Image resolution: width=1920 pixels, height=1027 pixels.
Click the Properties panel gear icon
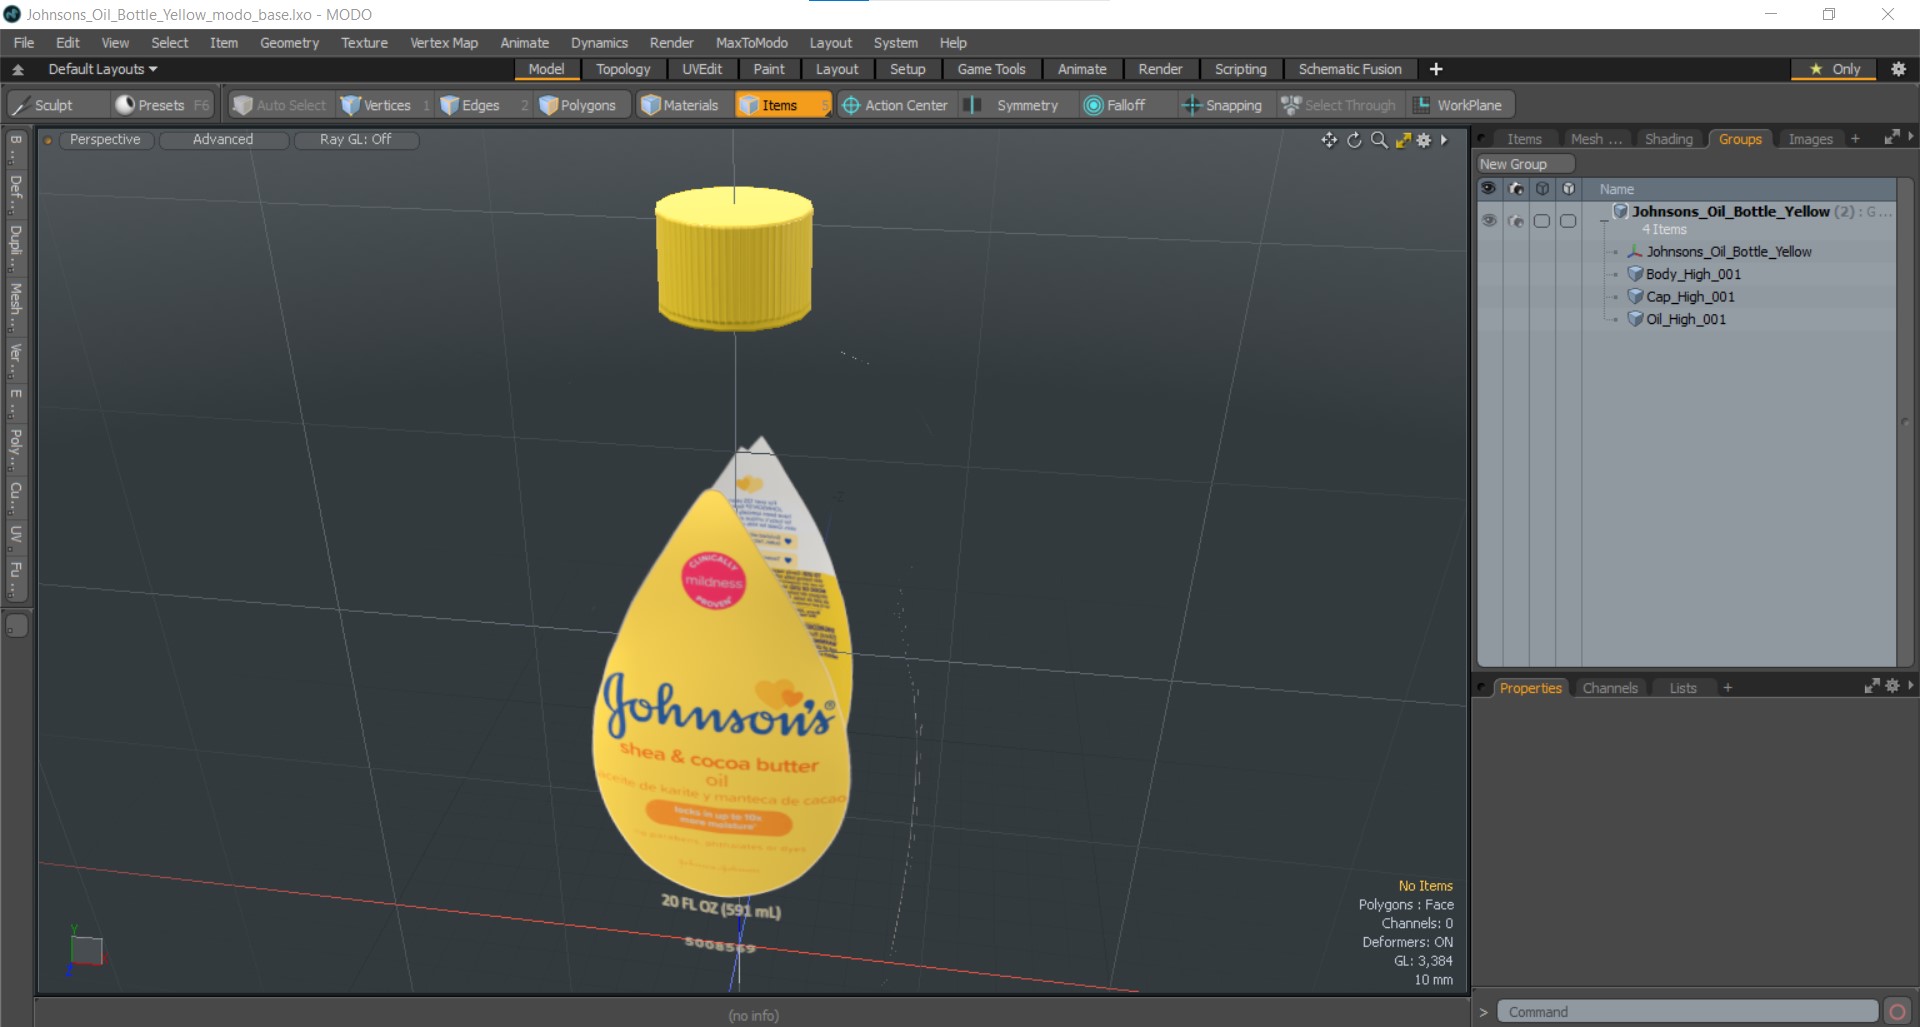(1892, 686)
